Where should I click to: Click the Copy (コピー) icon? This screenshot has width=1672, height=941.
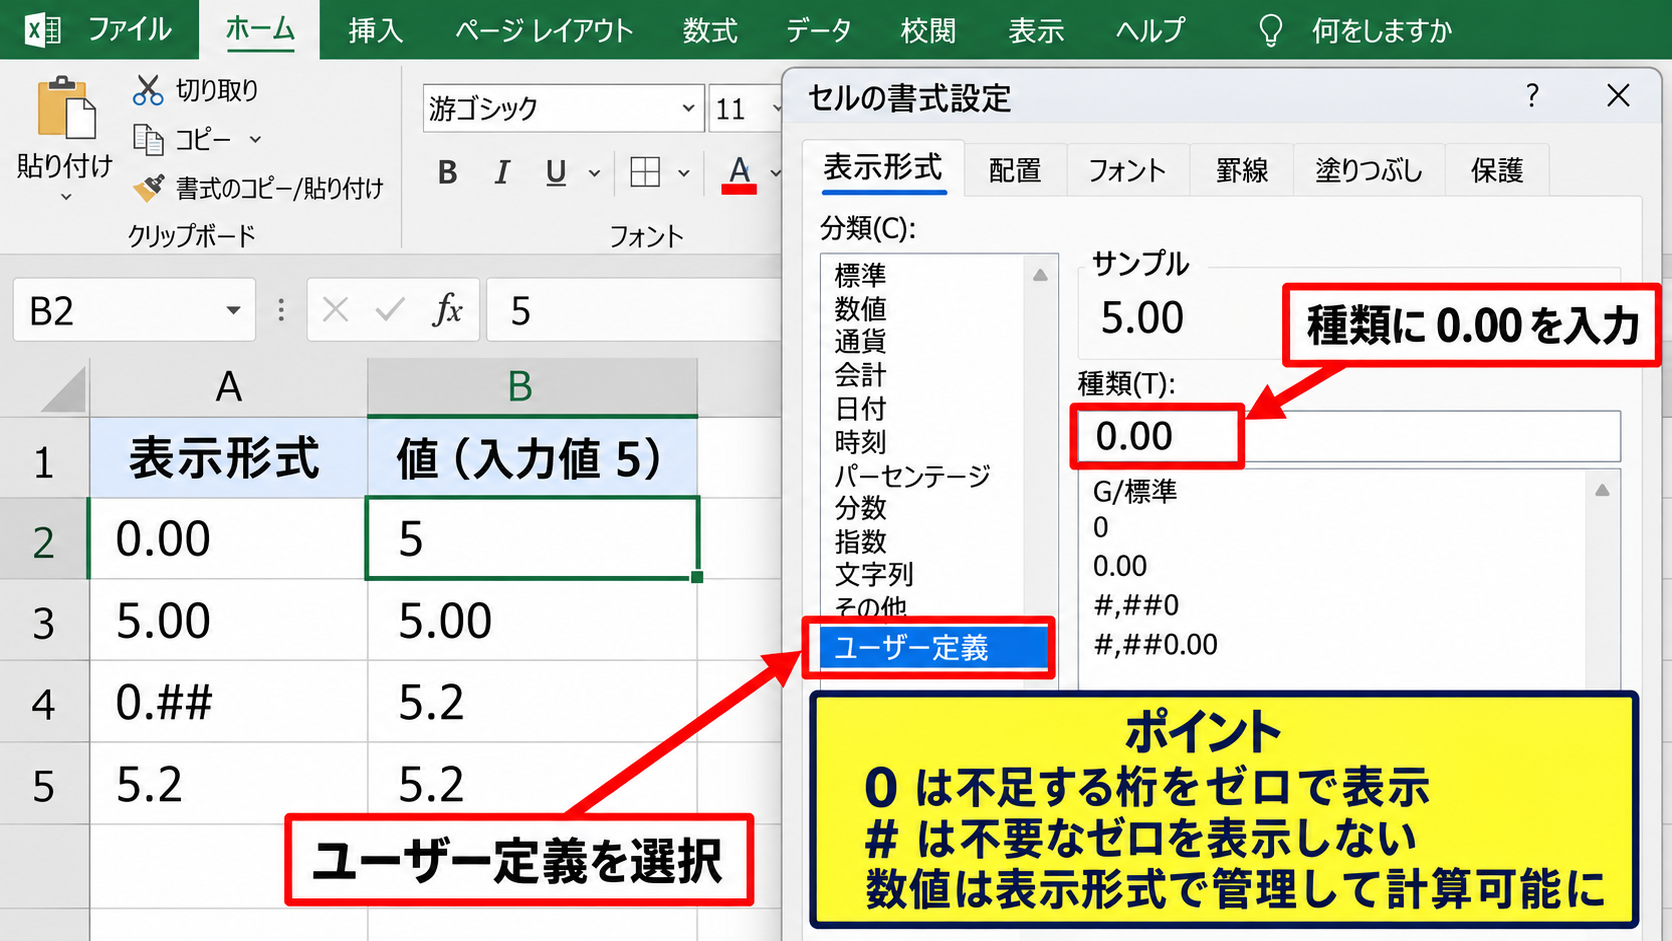pyautogui.click(x=148, y=139)
